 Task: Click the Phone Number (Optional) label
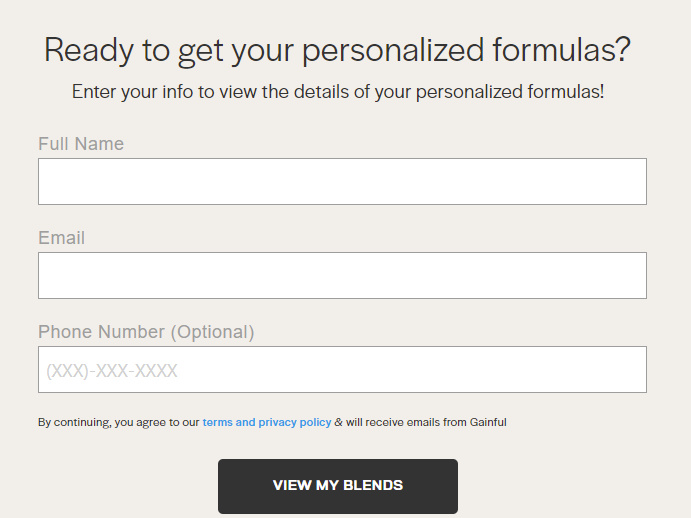pyautogui.click(x=146, y=332)
